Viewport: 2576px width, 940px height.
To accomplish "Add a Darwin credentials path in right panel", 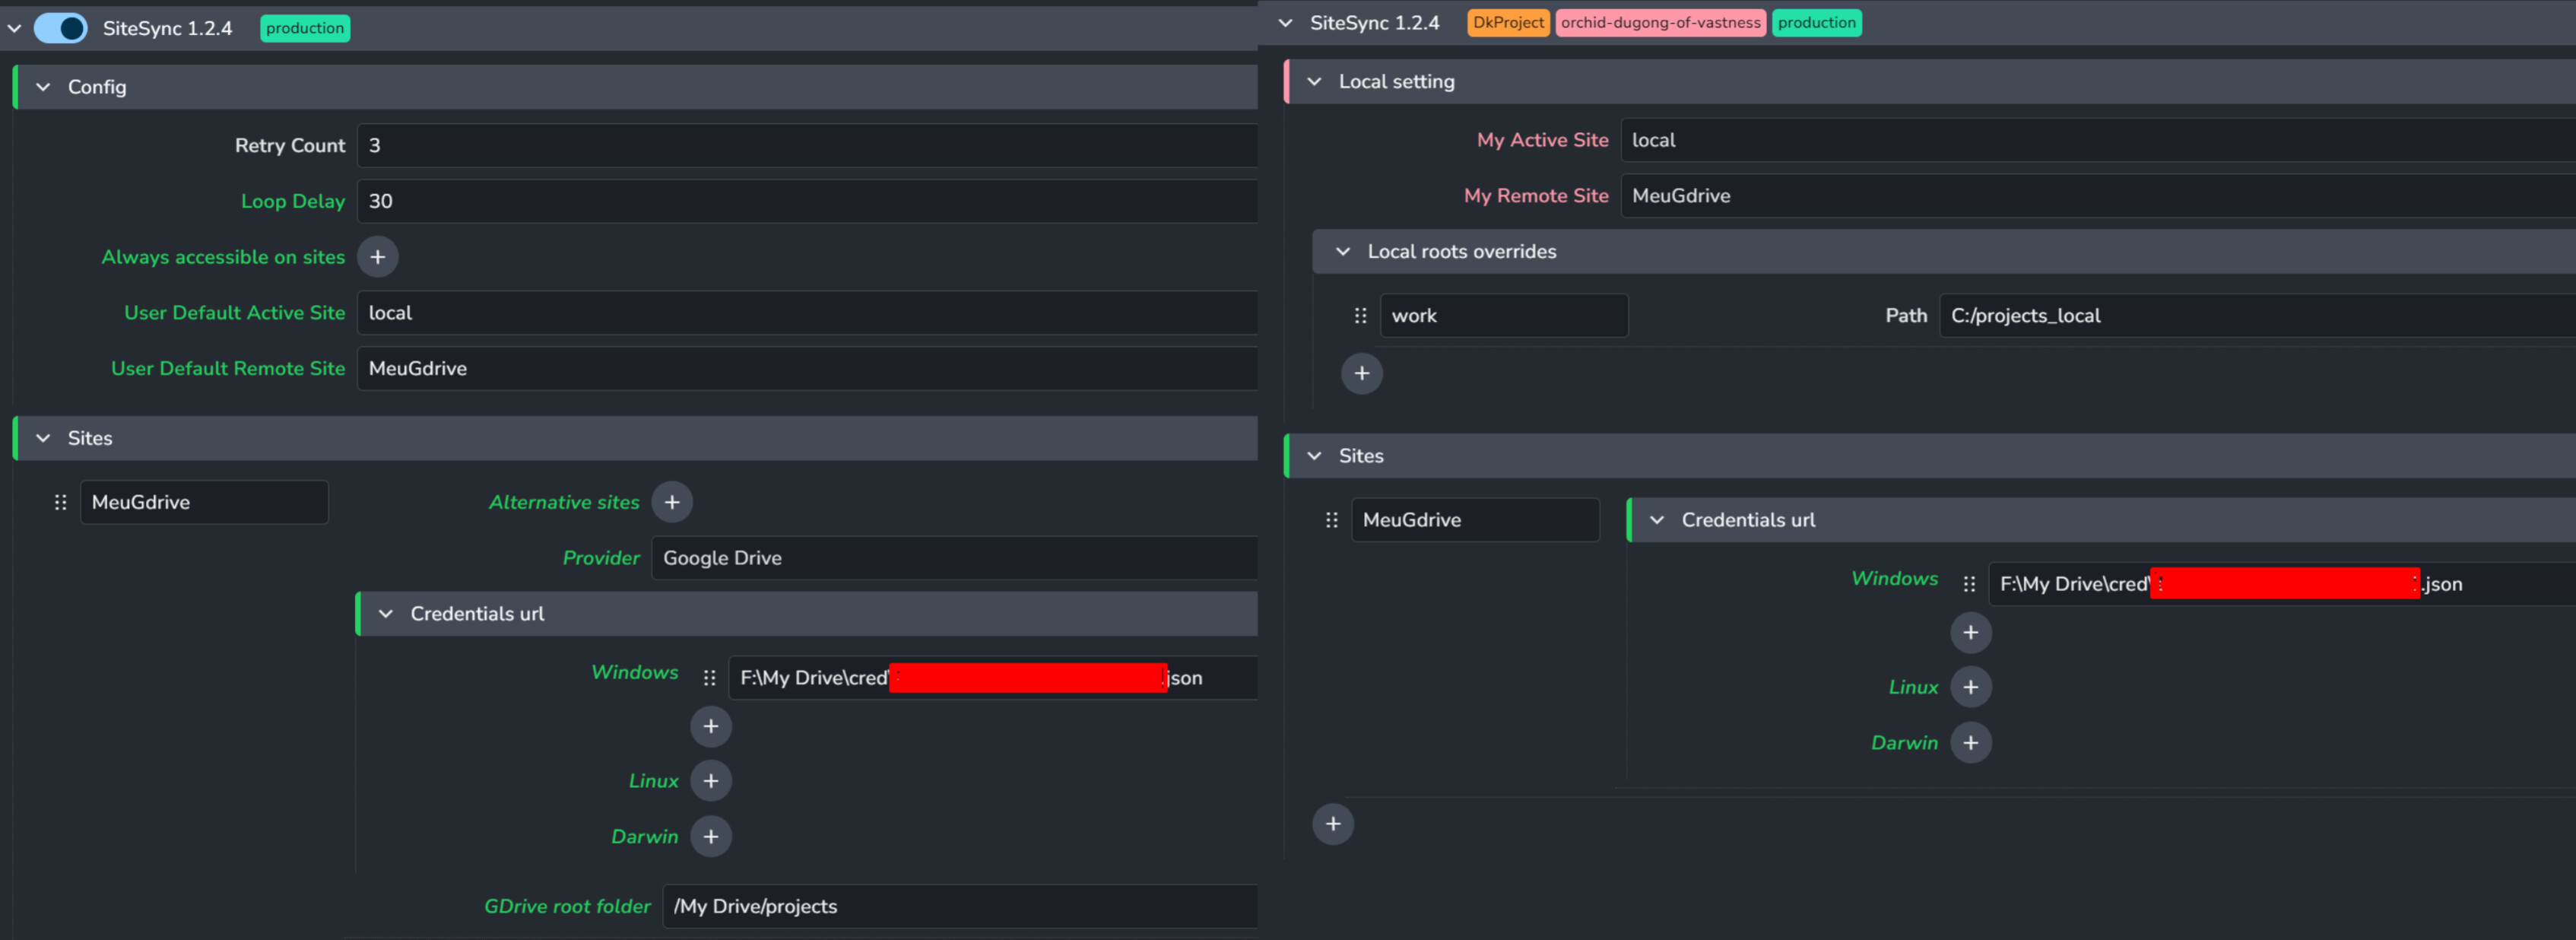I will point(1971,743).
